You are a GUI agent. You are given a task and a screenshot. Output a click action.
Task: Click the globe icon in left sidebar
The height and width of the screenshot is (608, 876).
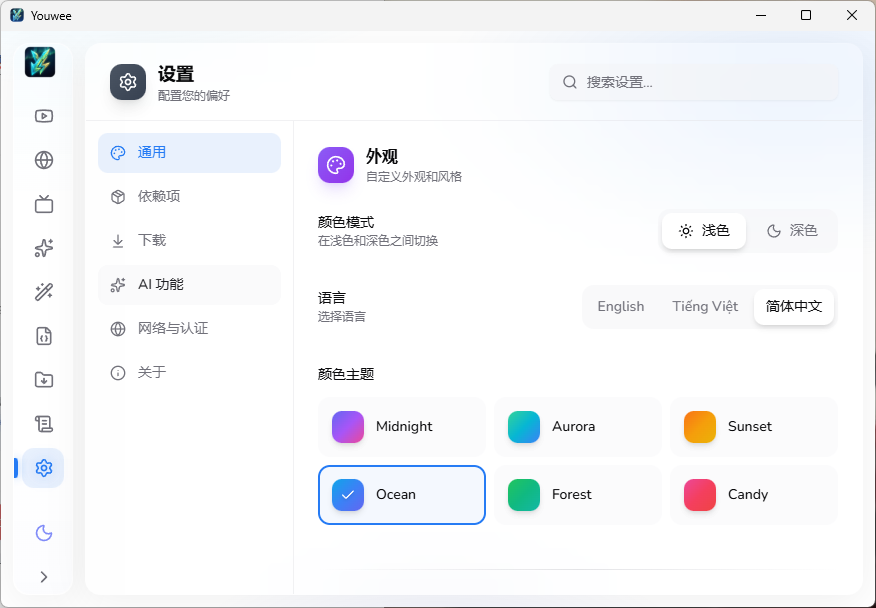tap(43, 160)
